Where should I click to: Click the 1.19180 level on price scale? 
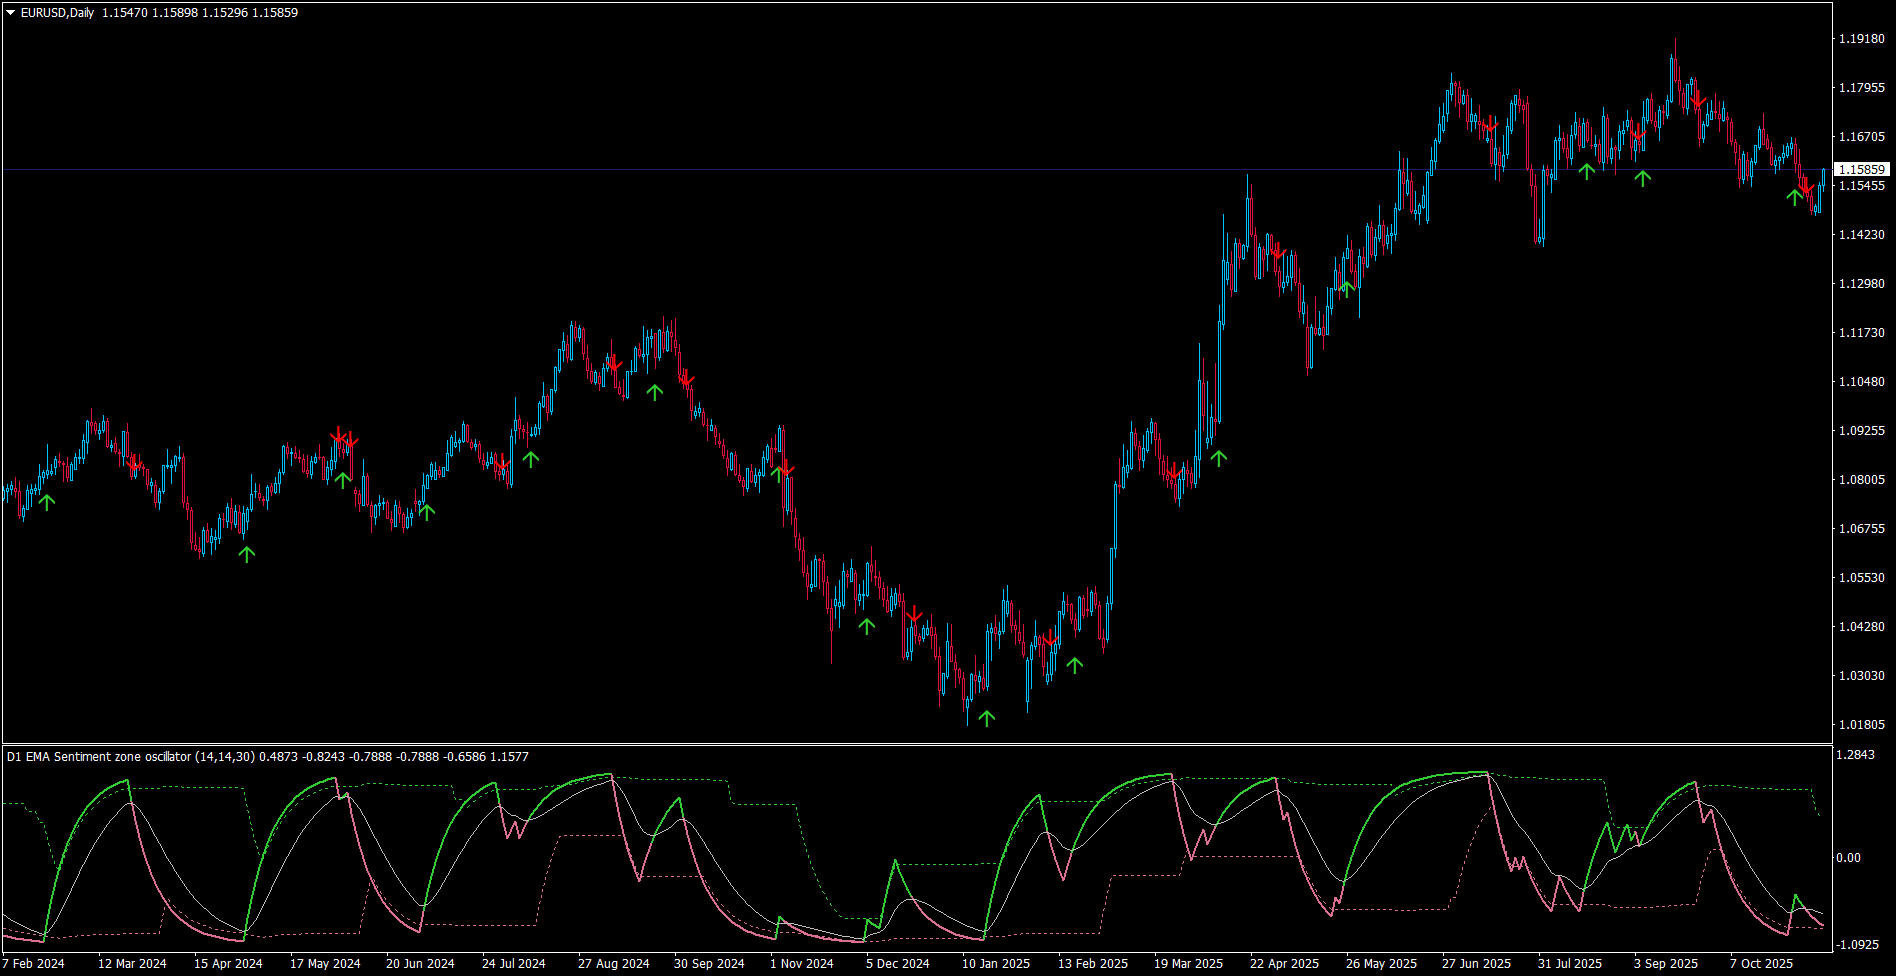[1862, 39]
